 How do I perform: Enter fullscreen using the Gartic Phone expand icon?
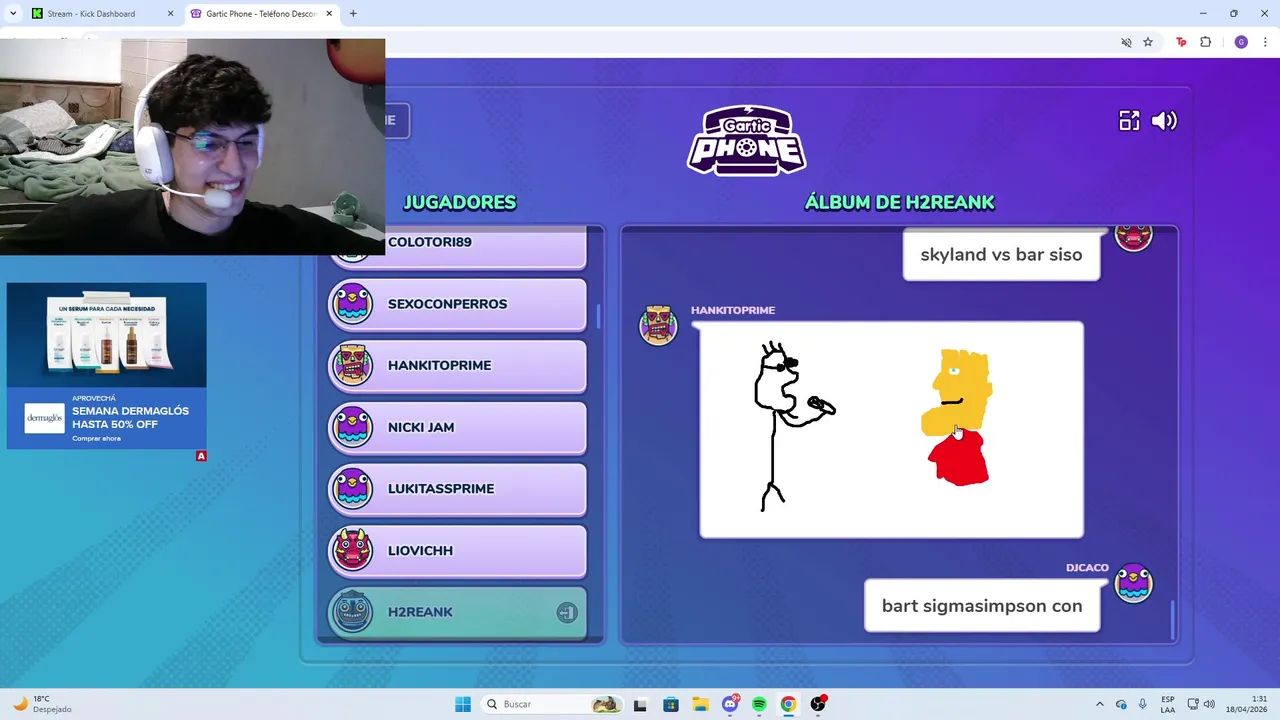(1129, 121)
